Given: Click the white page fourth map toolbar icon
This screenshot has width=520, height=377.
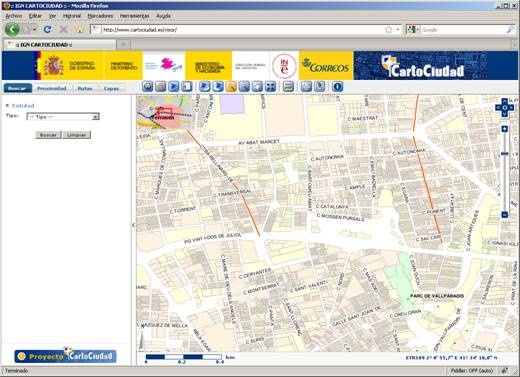Looking at the screenshot, I should tap(187, 87).
